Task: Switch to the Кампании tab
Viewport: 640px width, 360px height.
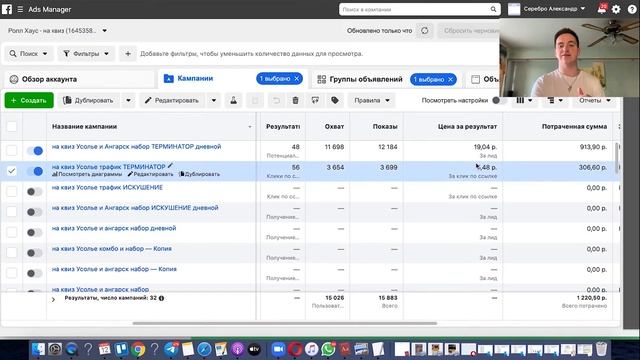Action: click(x=195, y=78)
